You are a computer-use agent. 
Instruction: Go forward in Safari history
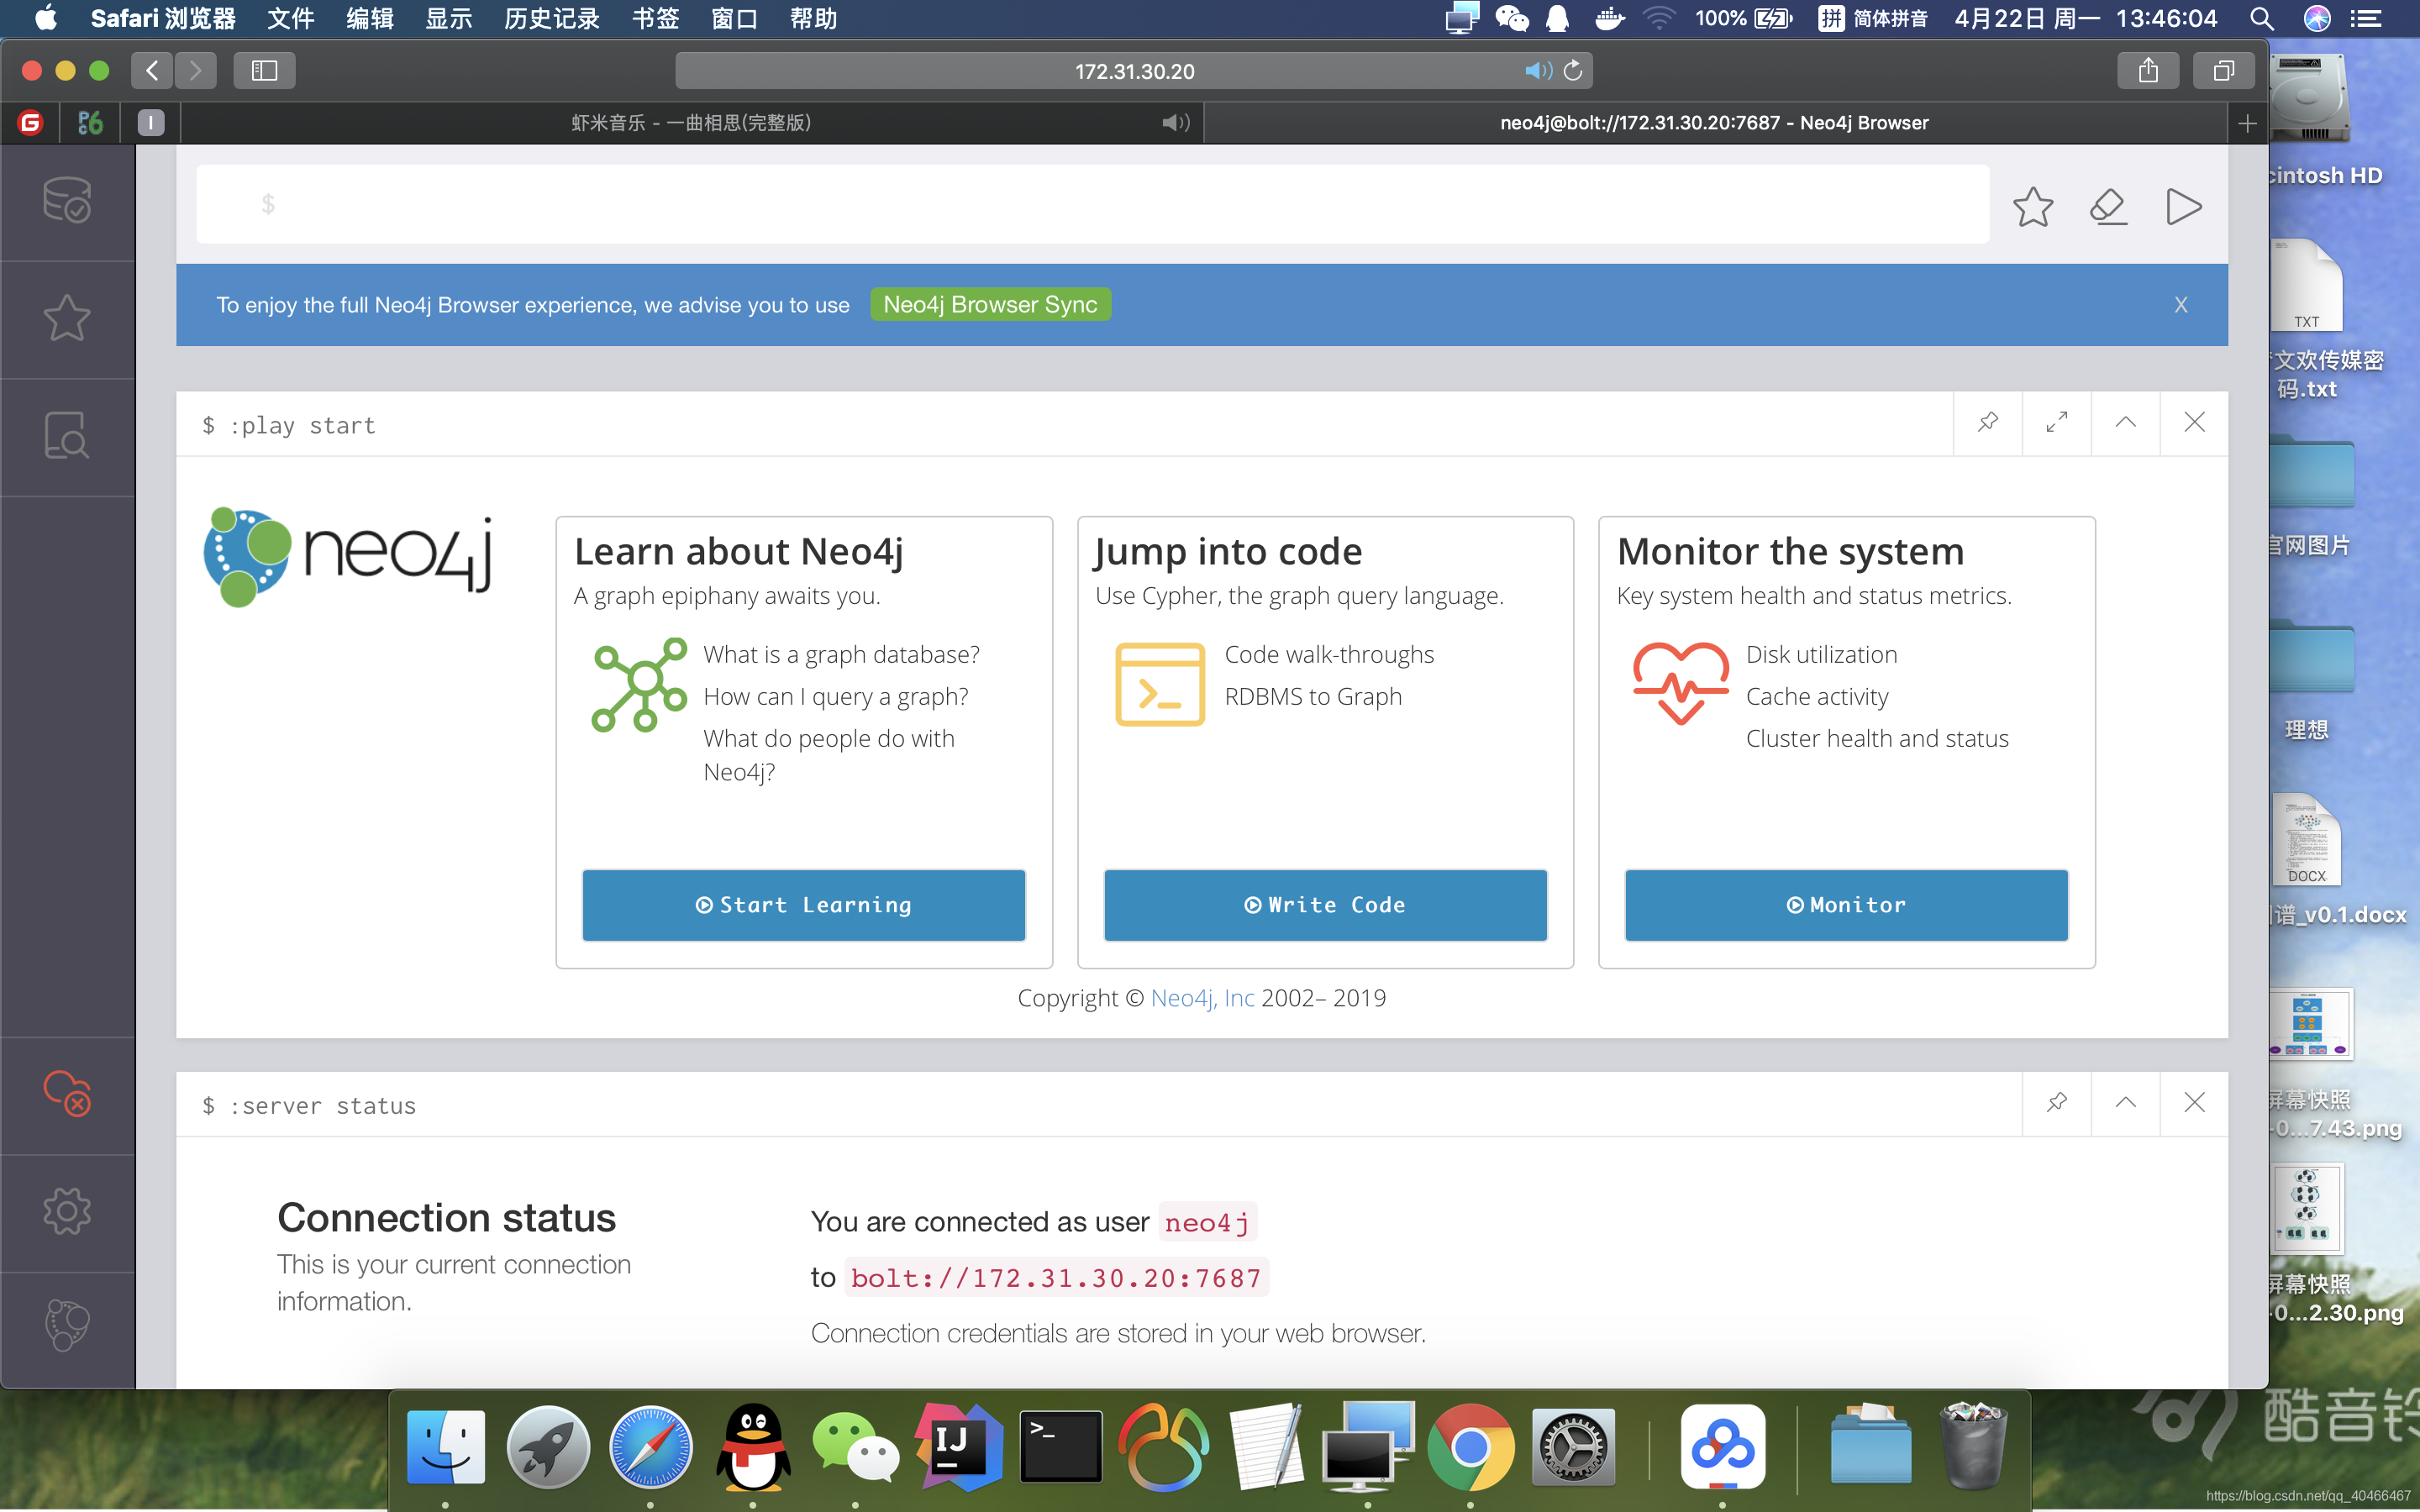196,71
